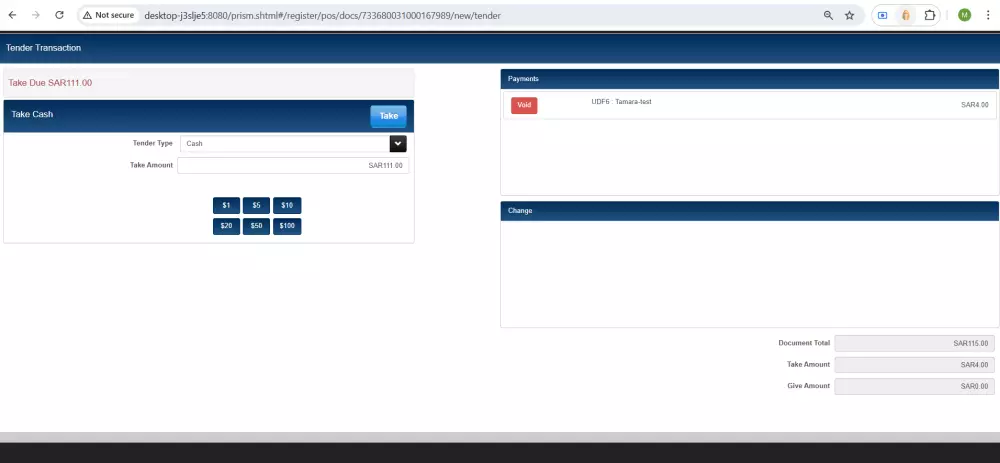This screenshot has height=463, width=1000.
Task: Click Give Amount SAR0.00 field
Action: point(914,386)
